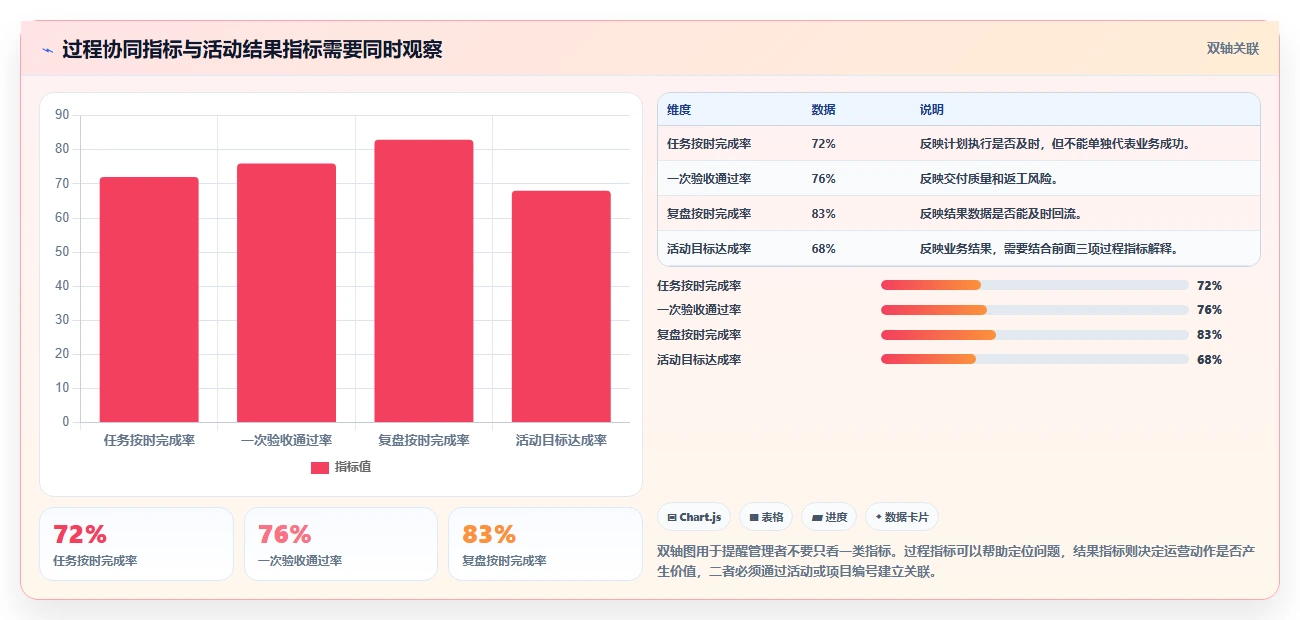1300x620 pixels.
Task: Click the 任务按时完成率 x-axis label
Action: [x=149, y=440]
